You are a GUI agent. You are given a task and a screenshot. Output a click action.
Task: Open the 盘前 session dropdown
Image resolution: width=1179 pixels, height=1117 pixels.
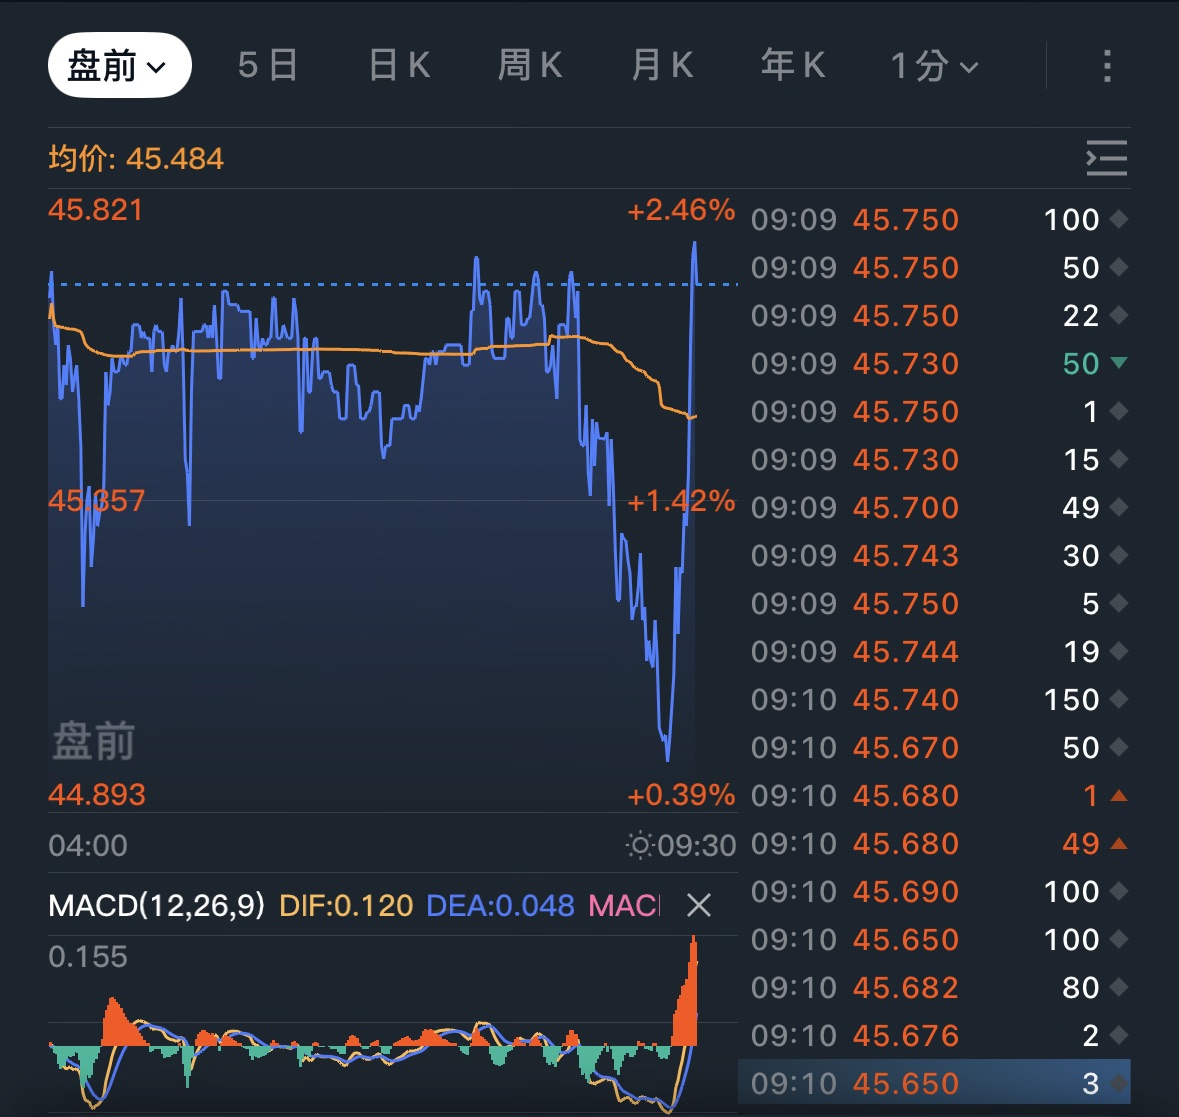point(120,65)
